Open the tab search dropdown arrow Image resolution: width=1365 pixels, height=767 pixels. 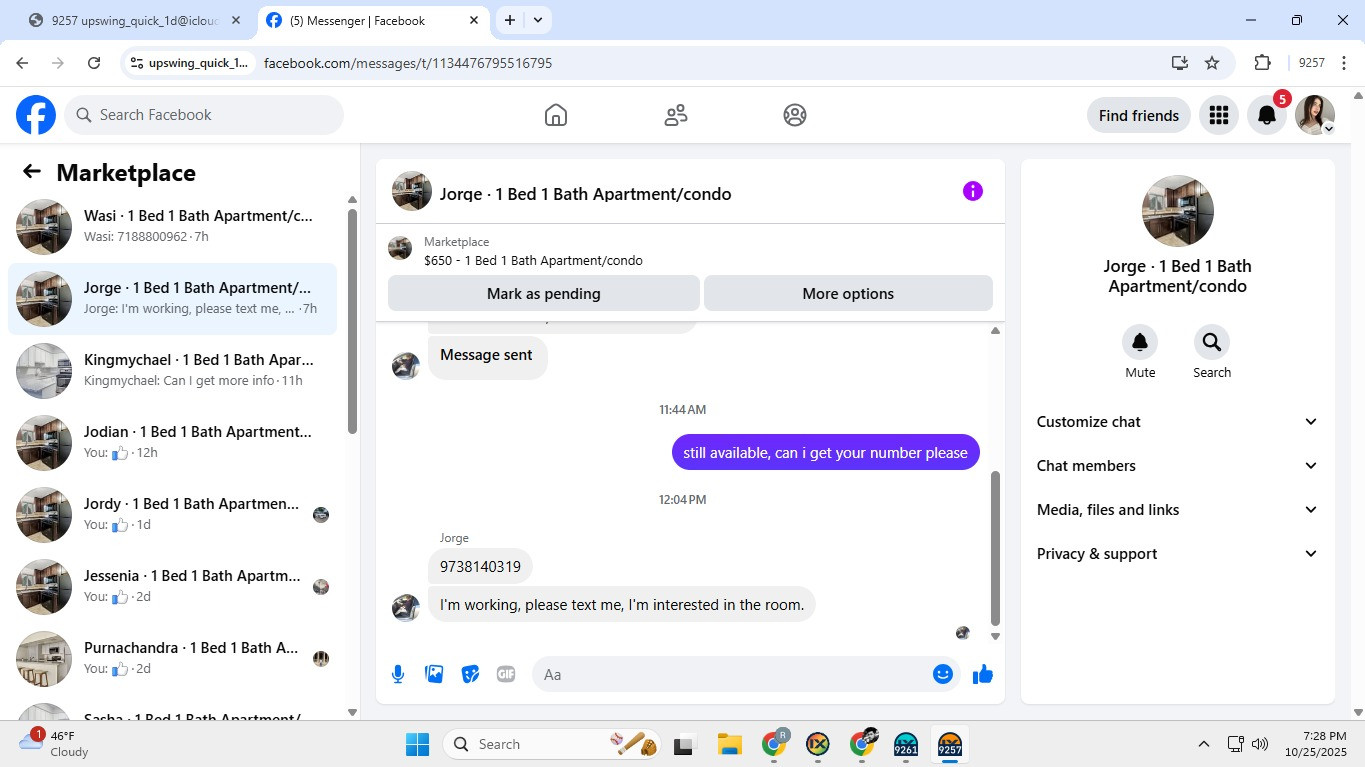538,20
